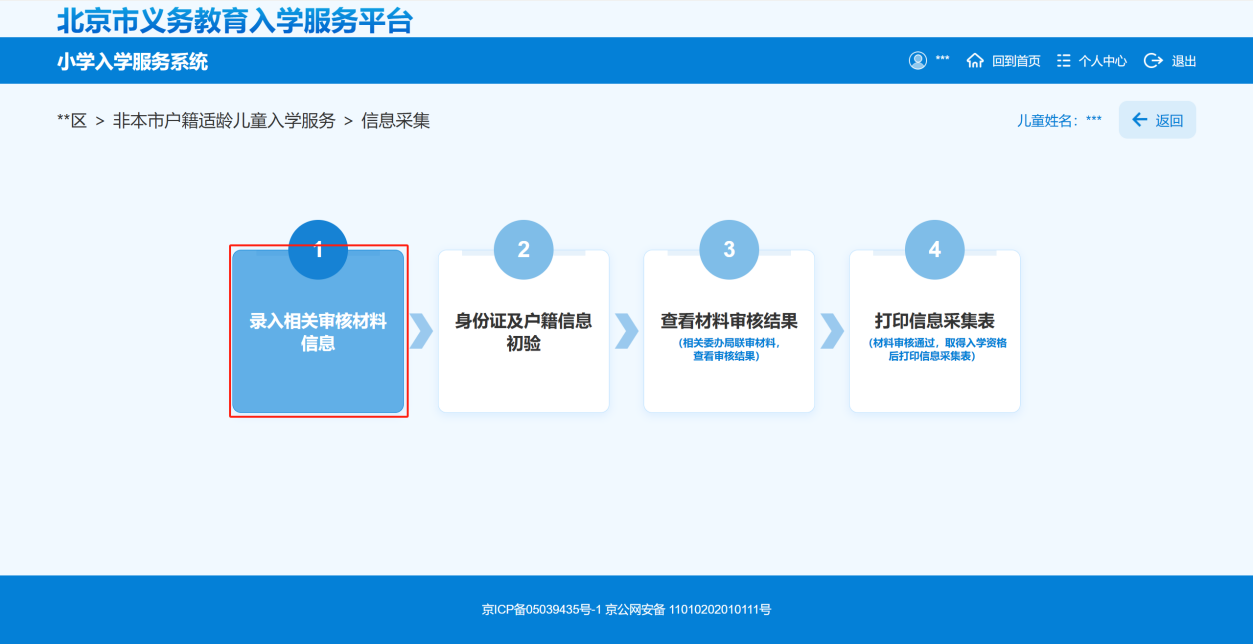Image resolution: width=1253 pixels, height=644 pixels.
Task: Click the 北京市义务教育入学服务平台 heading
Action: [x=235, y=21]
